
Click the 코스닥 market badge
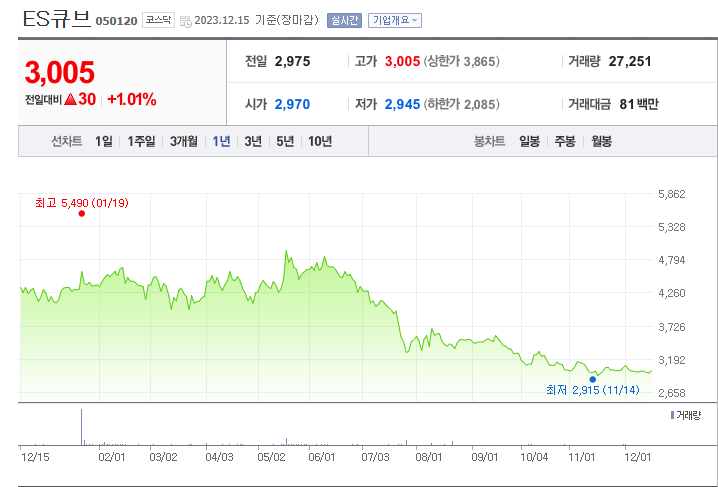click(x=158, y=21)
